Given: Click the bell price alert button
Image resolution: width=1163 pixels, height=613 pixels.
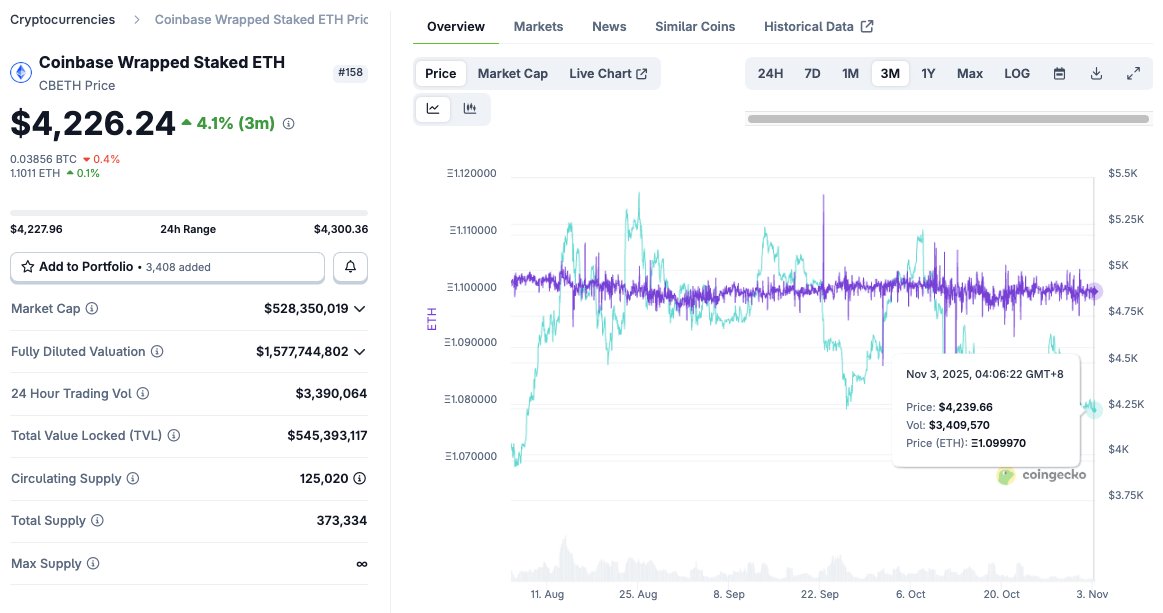Looking at the screenshot, I should point(350,266).
